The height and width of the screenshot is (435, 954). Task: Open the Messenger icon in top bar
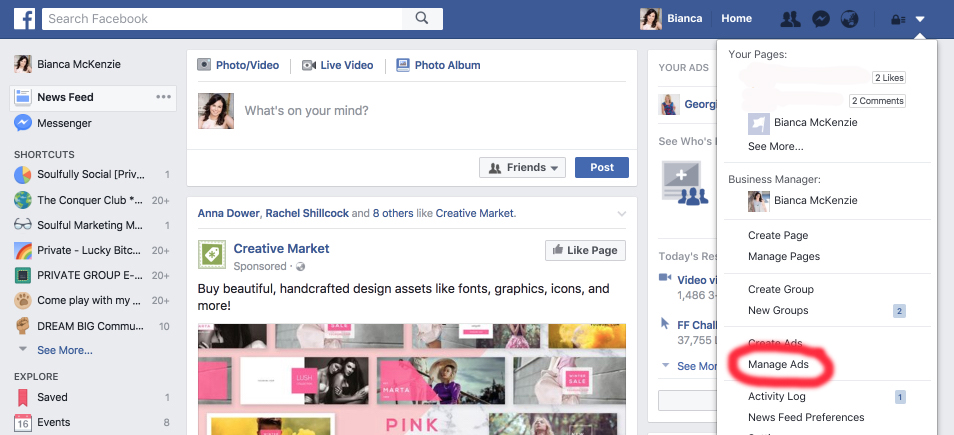coord(821,19)
